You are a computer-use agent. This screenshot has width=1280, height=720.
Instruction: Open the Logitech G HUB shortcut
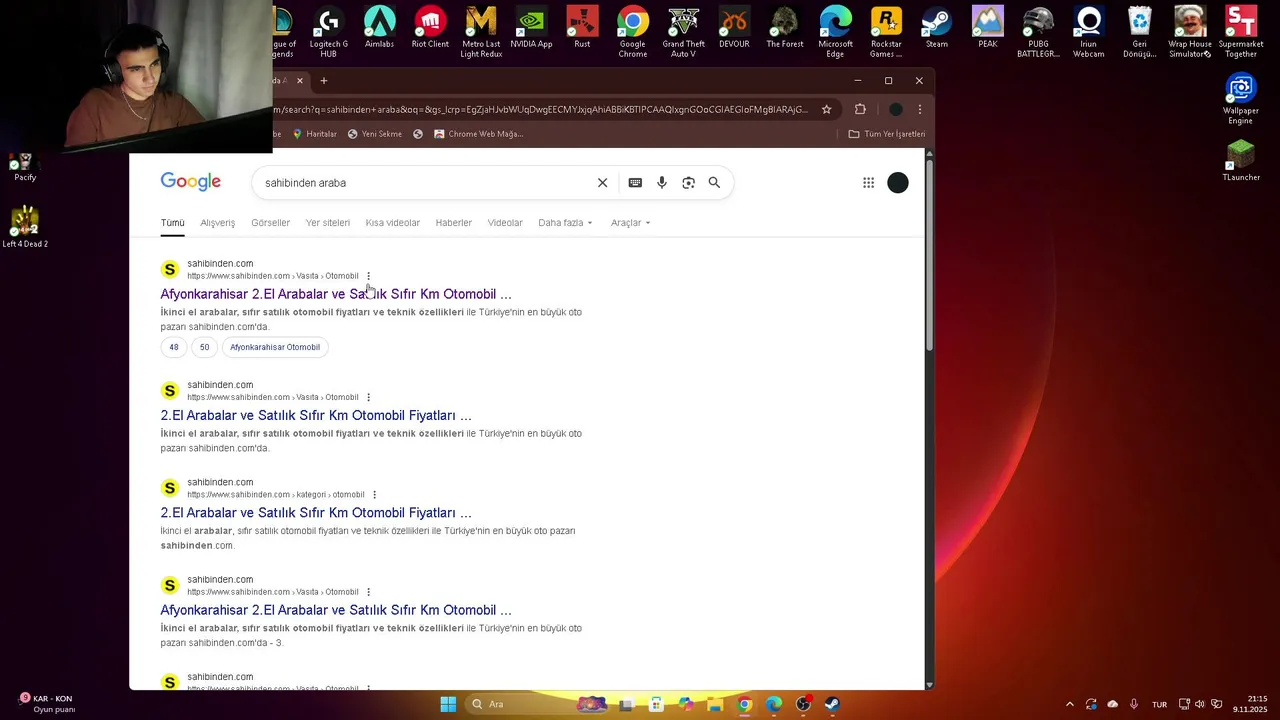[x=328, y=33]
